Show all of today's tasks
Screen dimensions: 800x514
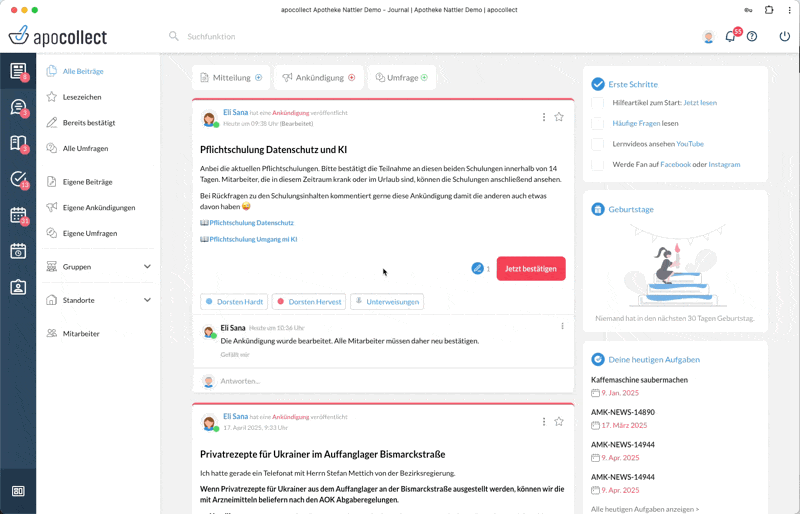pyautogui.click(x=645, y=509)
